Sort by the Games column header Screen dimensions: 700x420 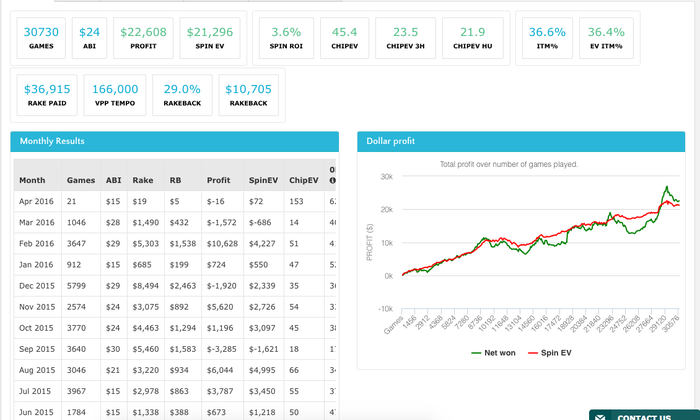[x=81, y=175]
